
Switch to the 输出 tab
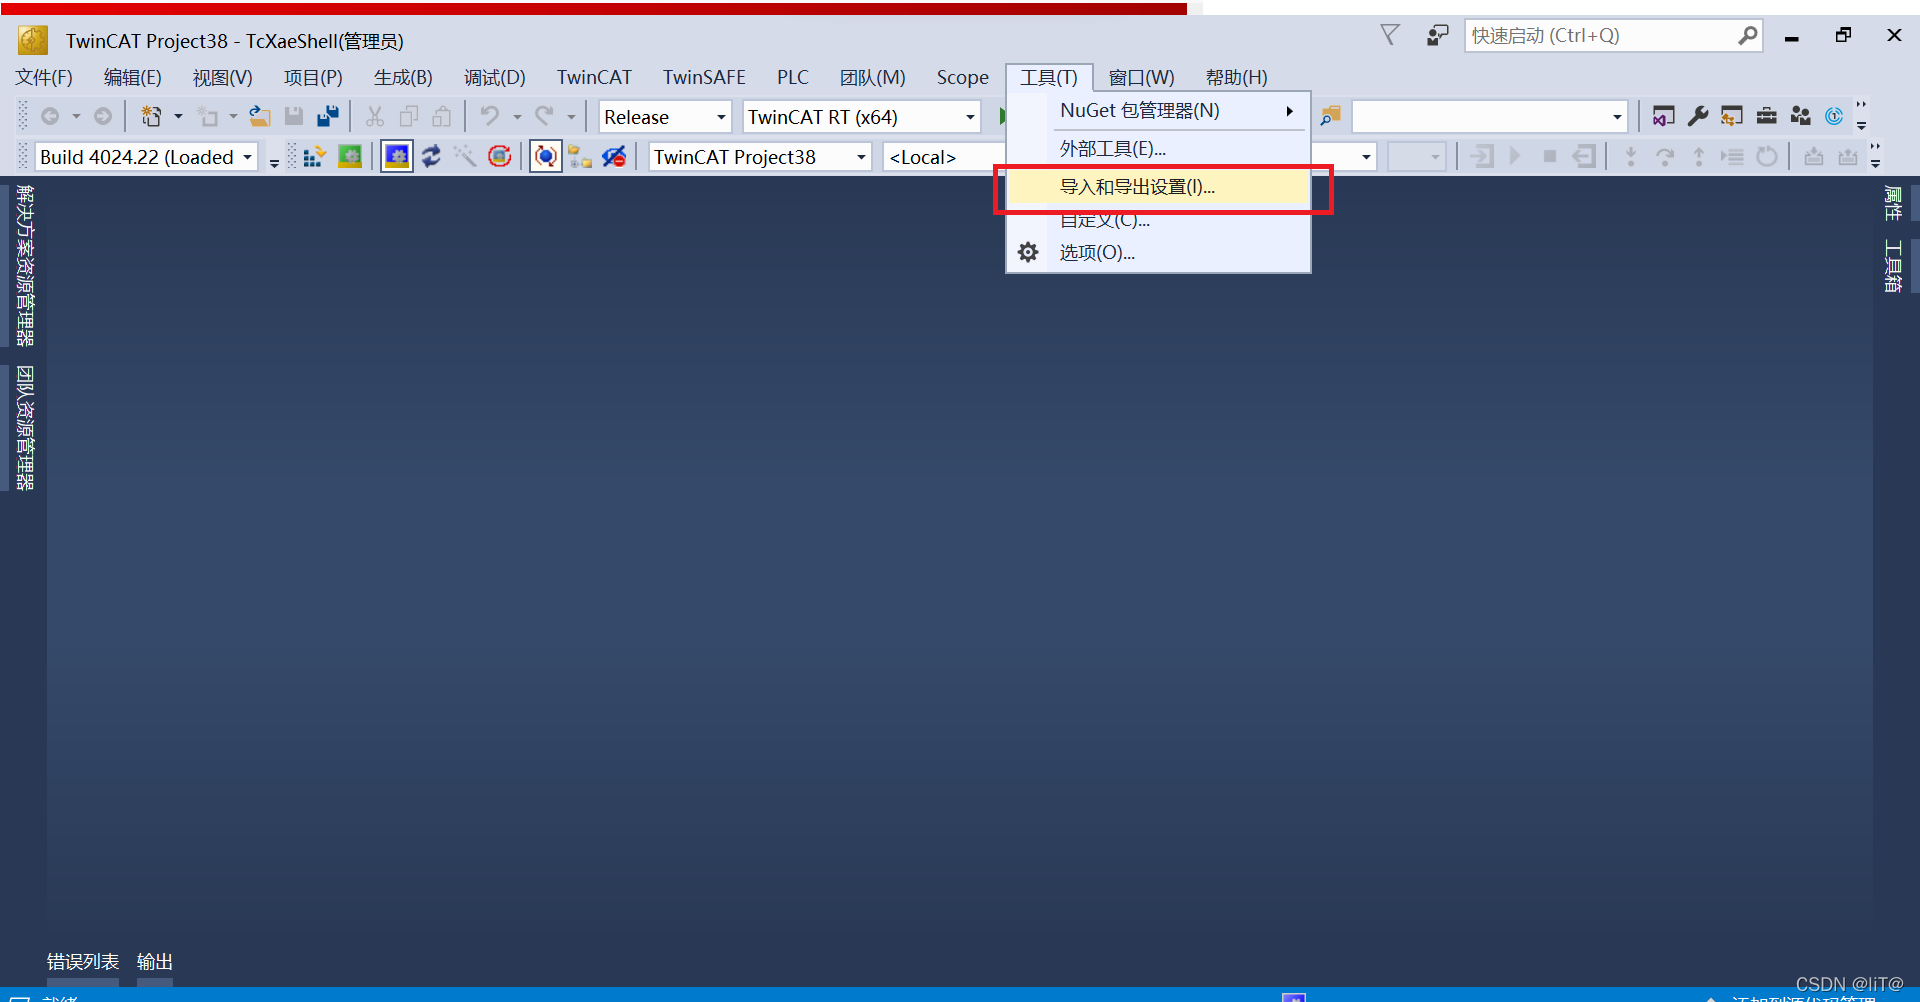(155, 962)
